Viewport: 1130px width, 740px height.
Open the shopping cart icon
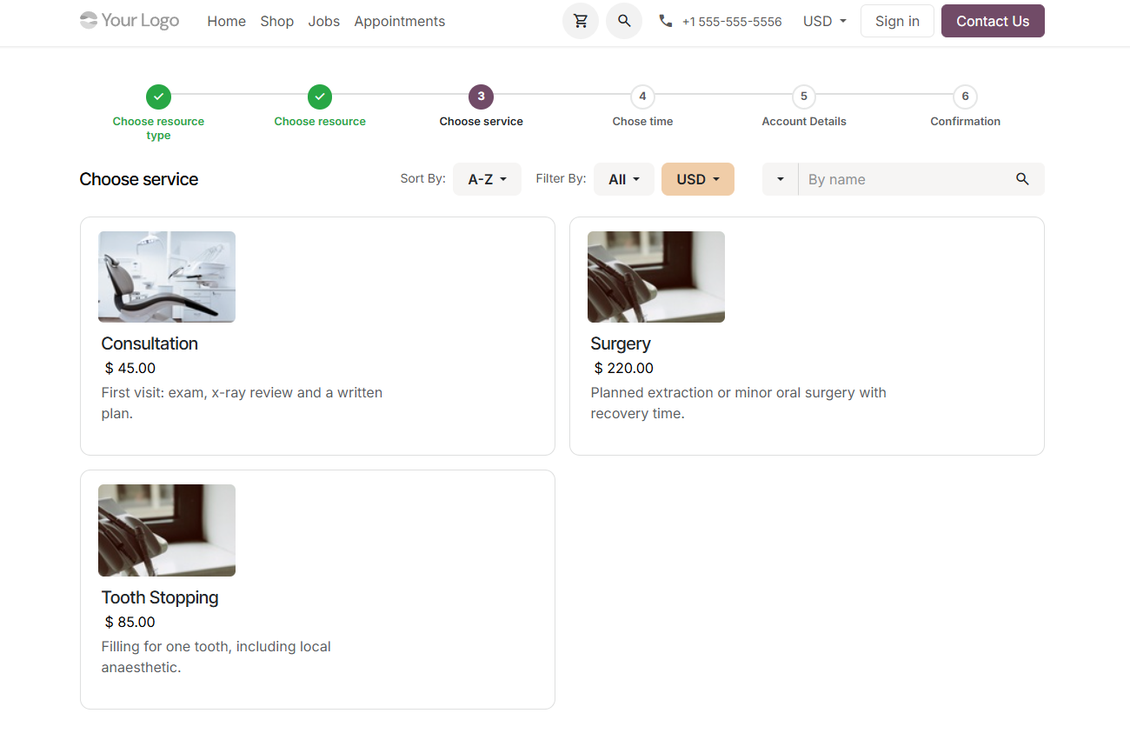click(580, 21)
